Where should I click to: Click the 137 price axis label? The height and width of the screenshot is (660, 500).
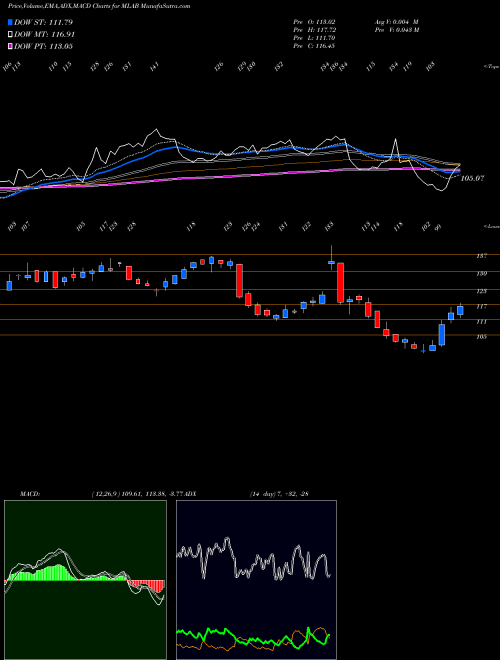click(x=481, y=255)
